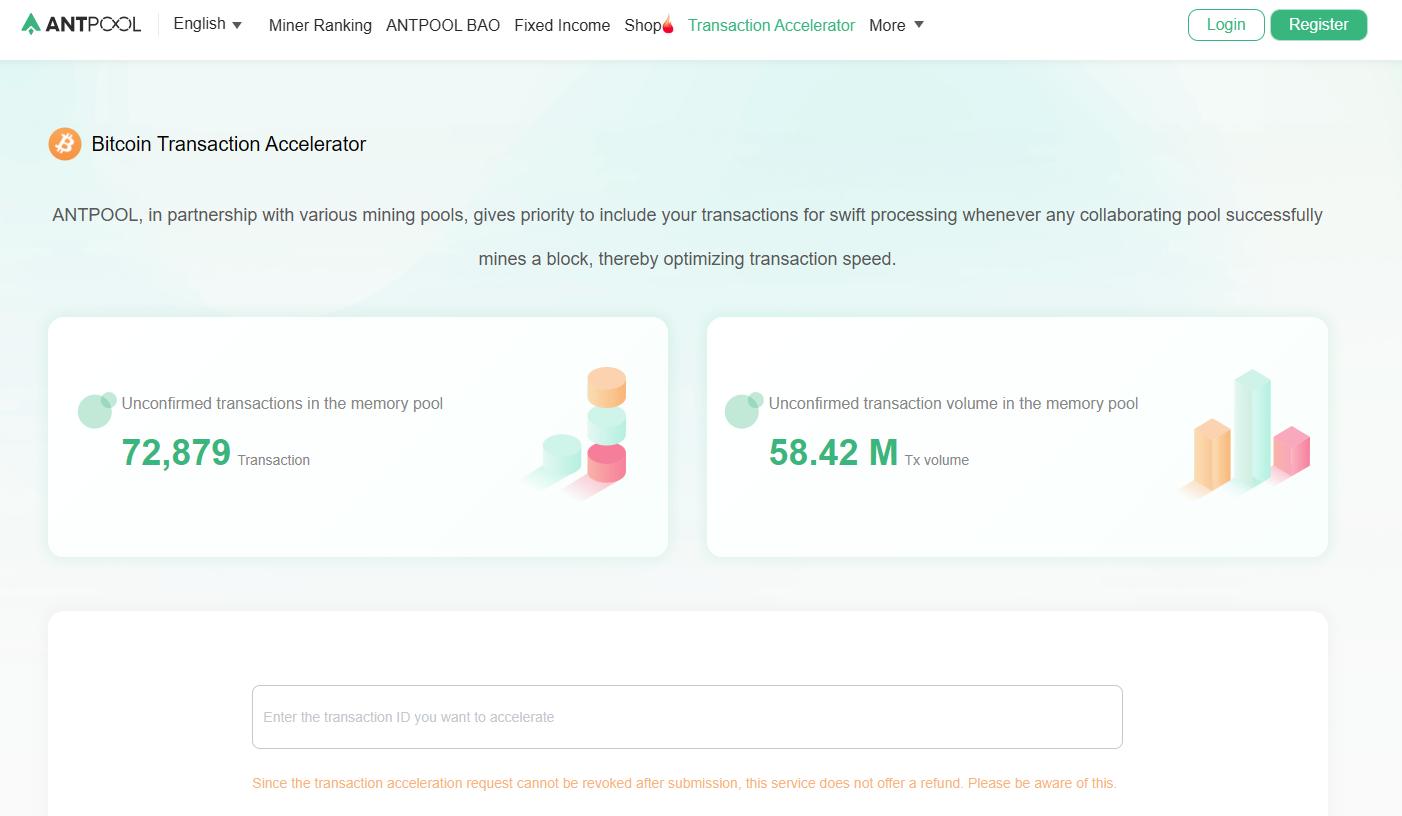Open the English language dropdown
The height and width of the screenshot is (816, 1402).
tap(207, 24)
